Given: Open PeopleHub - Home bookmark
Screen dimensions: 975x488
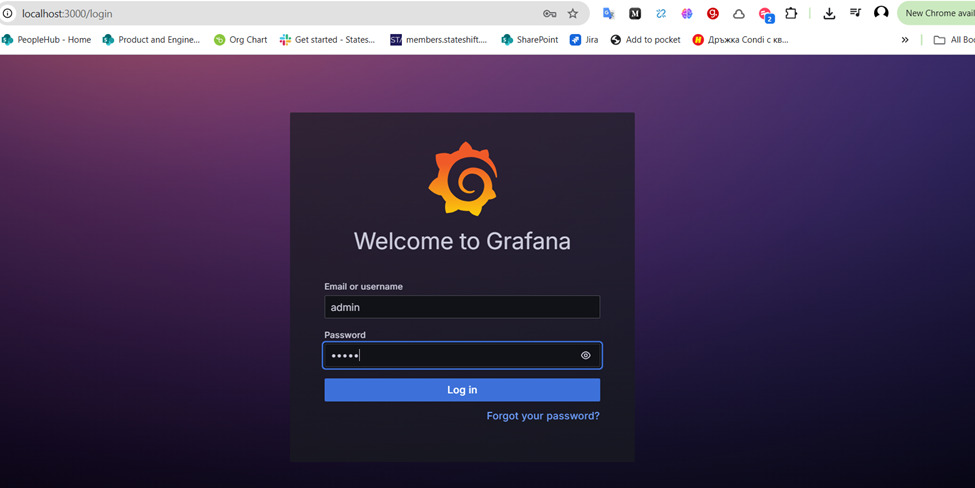Looking at the screenshot, I should (x=47, y=40).
